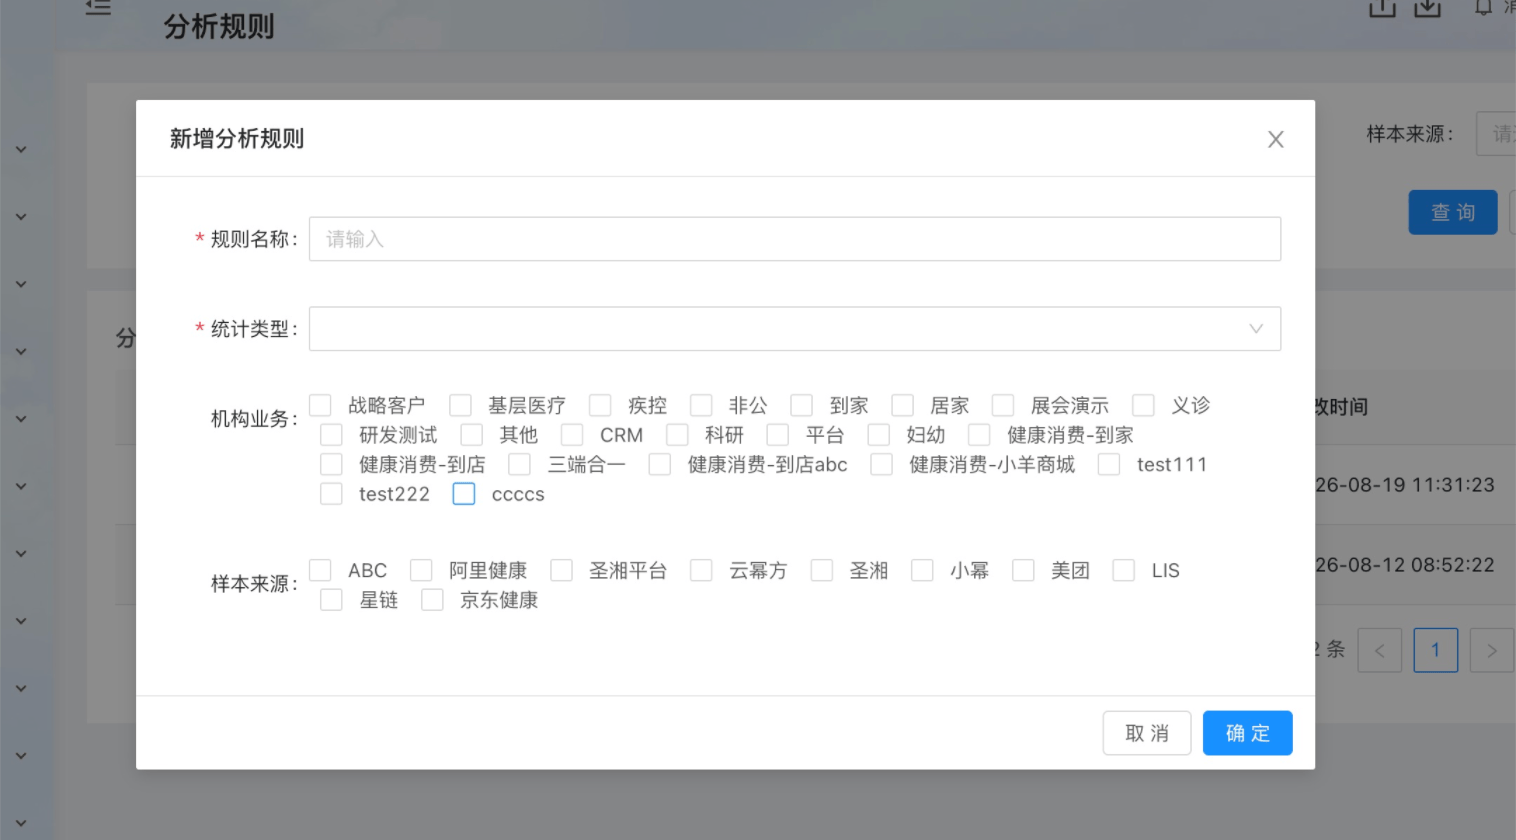Check the 战略客户 checkbox
The image size is (1516, 840).
(x=320, y=405)
